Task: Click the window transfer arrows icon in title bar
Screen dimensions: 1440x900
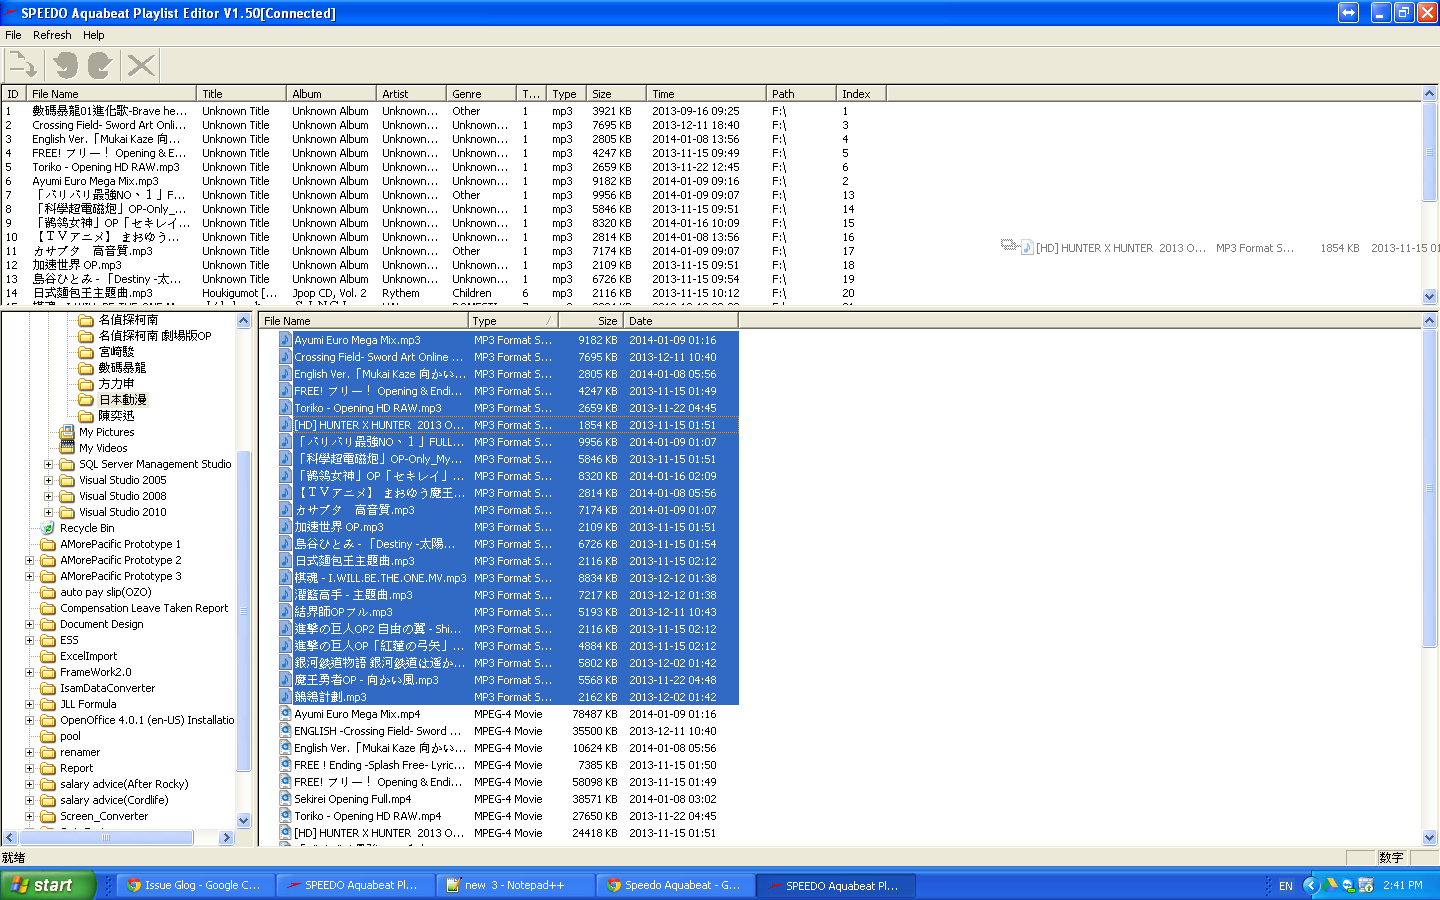Action: tap(1348, 12)
